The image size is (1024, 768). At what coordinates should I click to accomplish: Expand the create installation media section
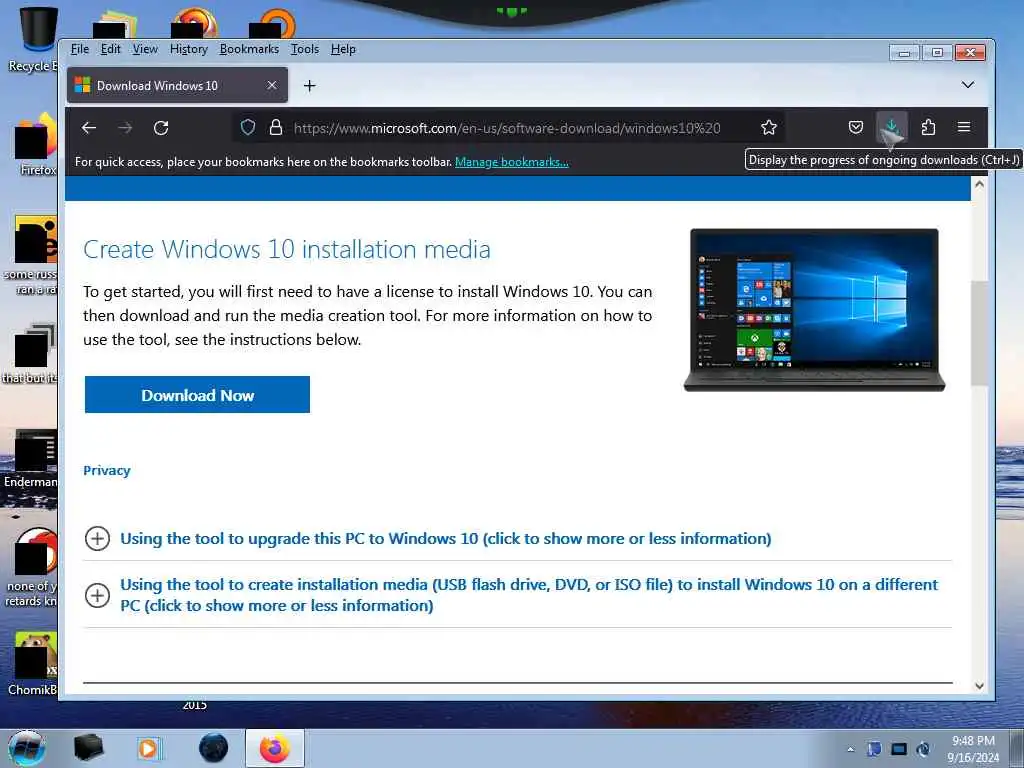tap(529, 595)
